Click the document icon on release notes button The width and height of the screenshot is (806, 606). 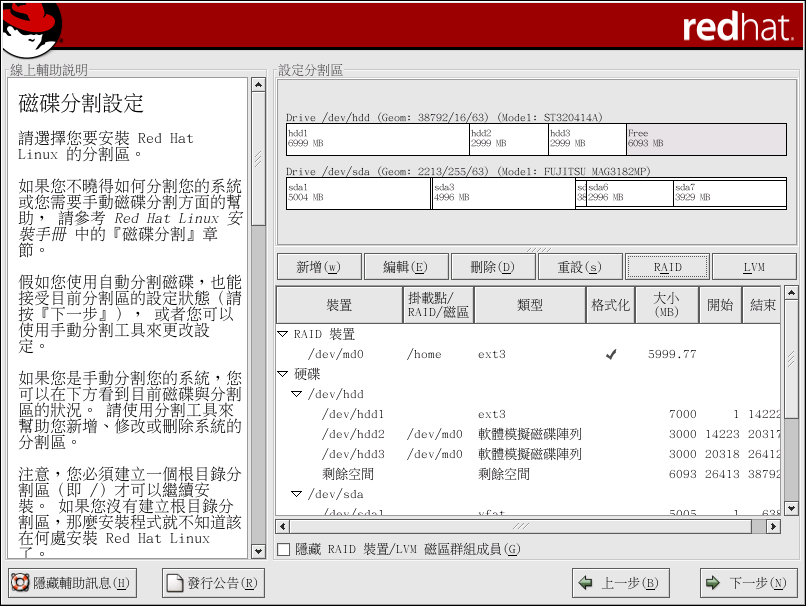pos(174,583)
